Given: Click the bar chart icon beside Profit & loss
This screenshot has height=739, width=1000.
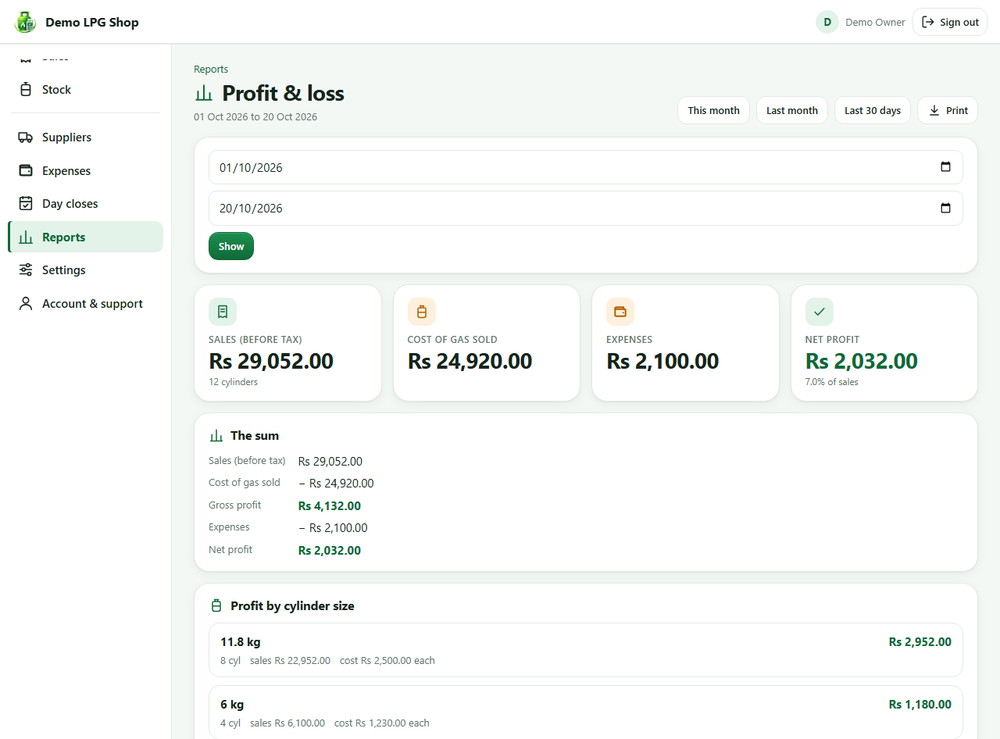Looking at the screenshot, I should pyautogui.click(x=203, y=94).
